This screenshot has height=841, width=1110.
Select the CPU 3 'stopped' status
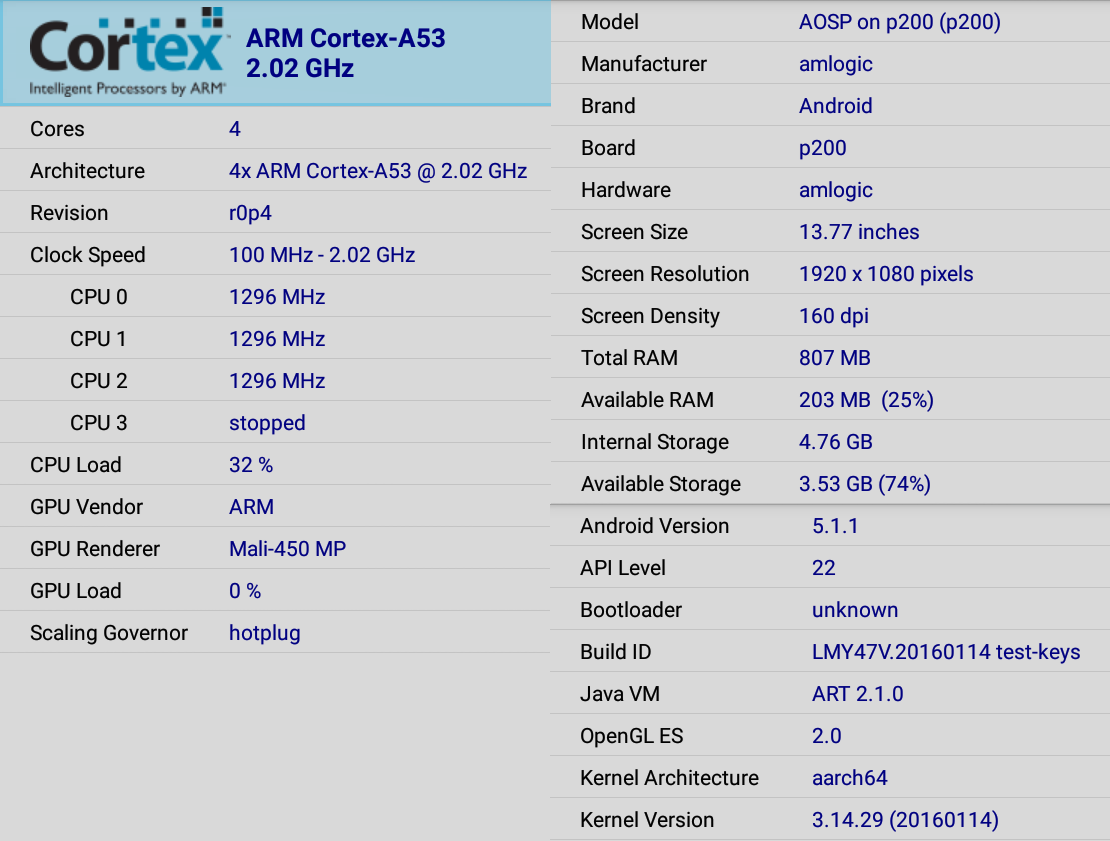267,423
